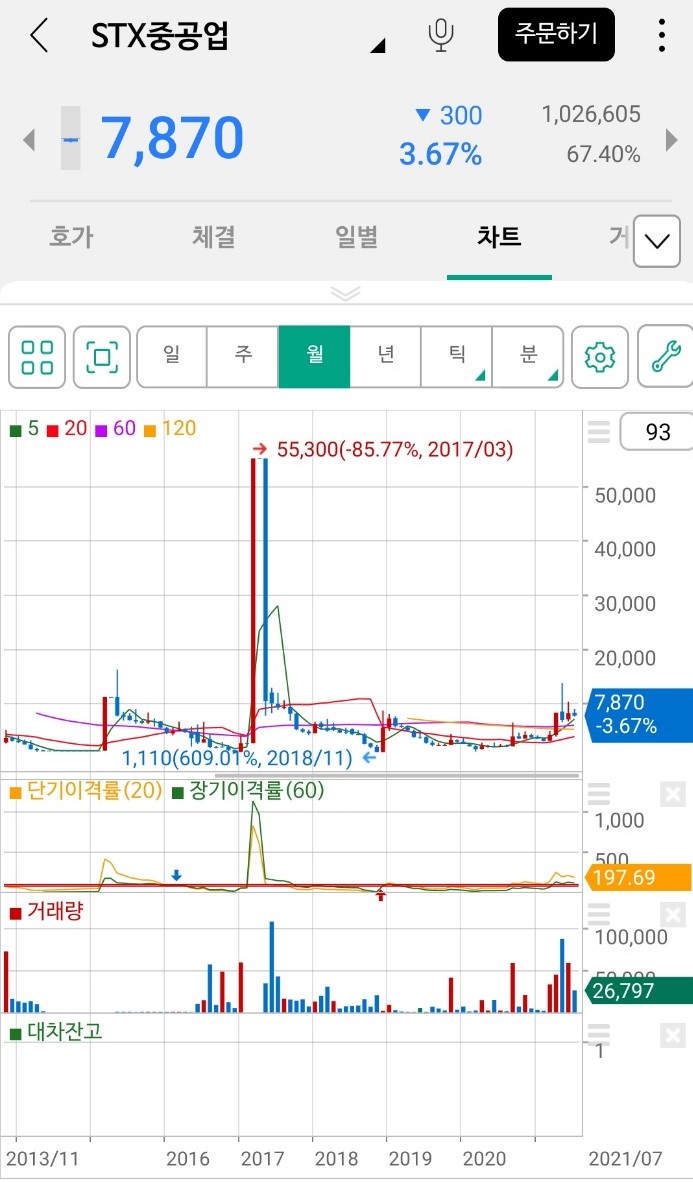Select the 차트 tab

499,237
